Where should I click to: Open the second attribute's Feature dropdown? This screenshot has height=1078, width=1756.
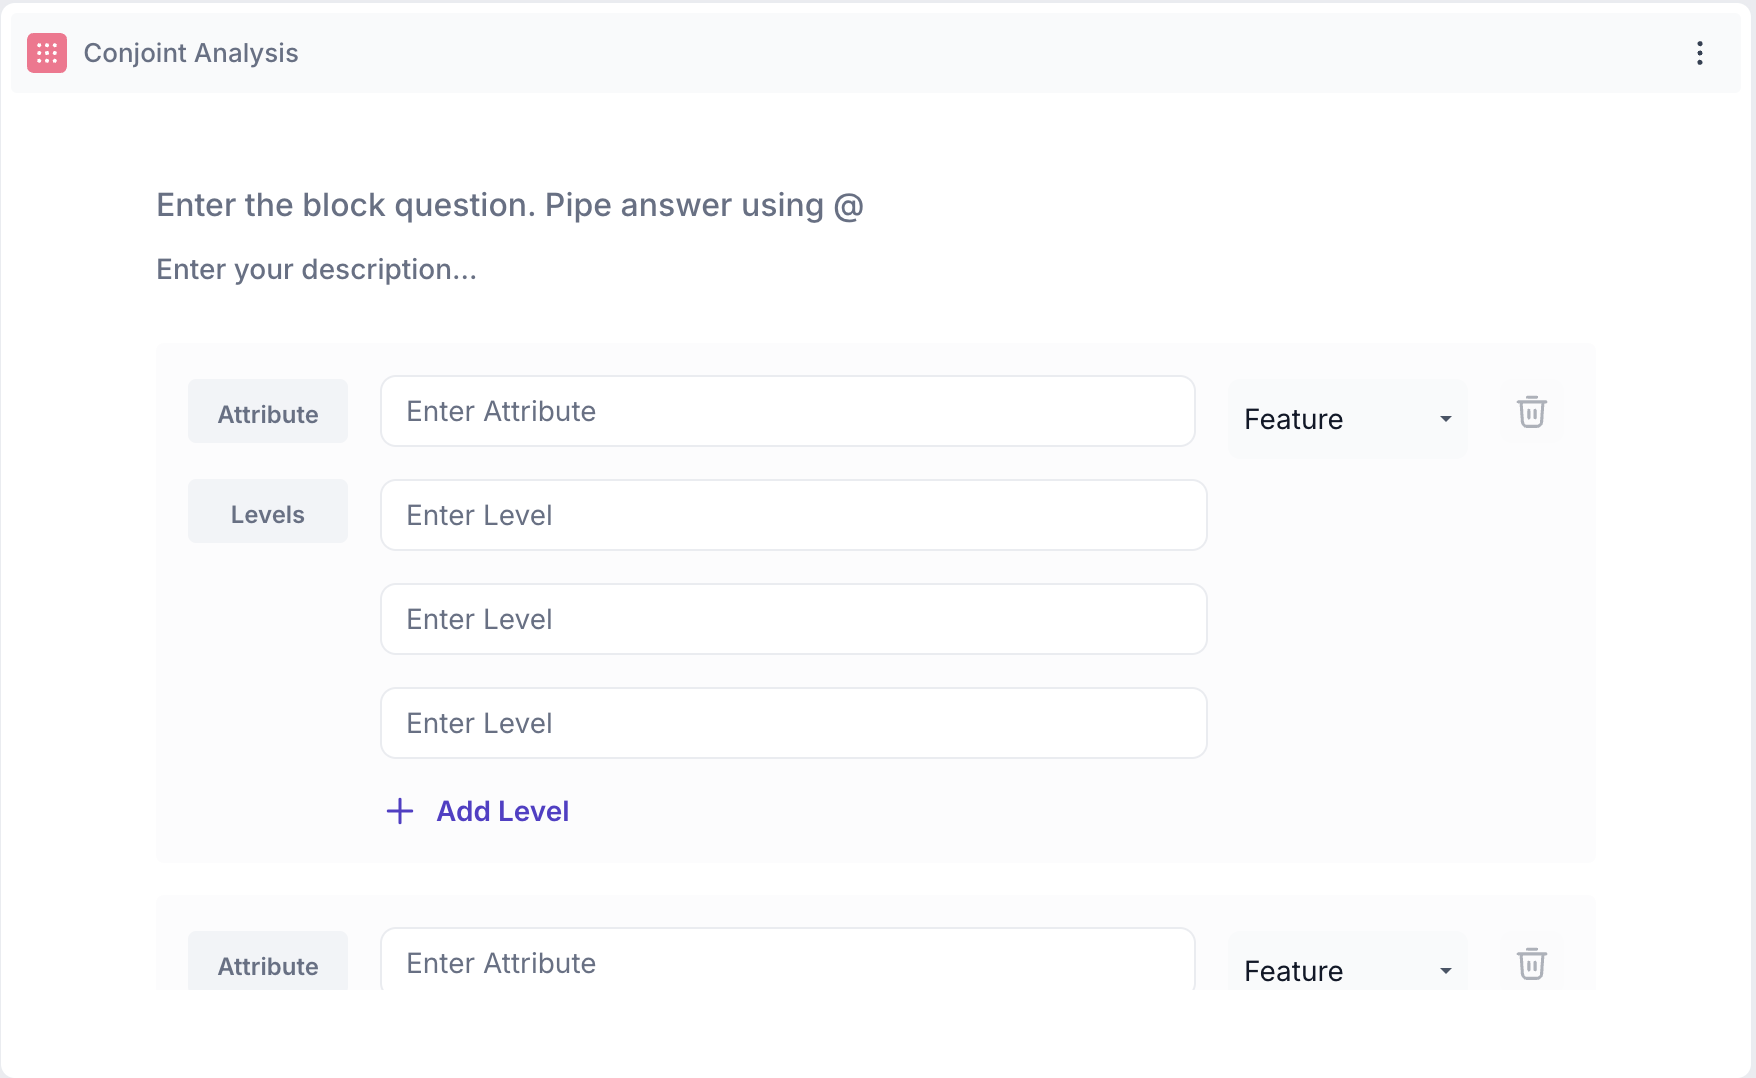tap(1346, 970)
